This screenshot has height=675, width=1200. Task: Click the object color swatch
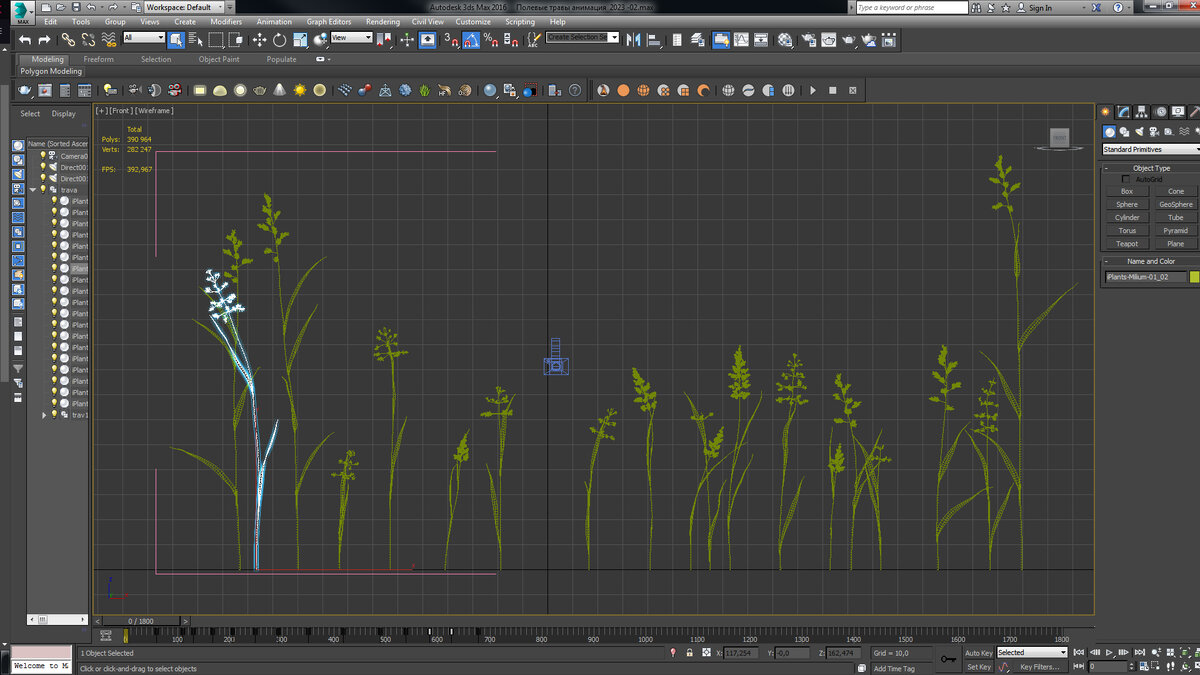pyautogui.click(x=1194, y=277)
